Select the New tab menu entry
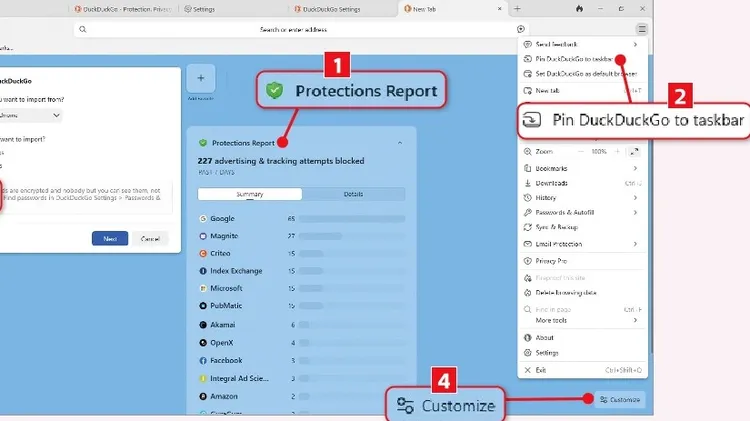 point(582,90)
